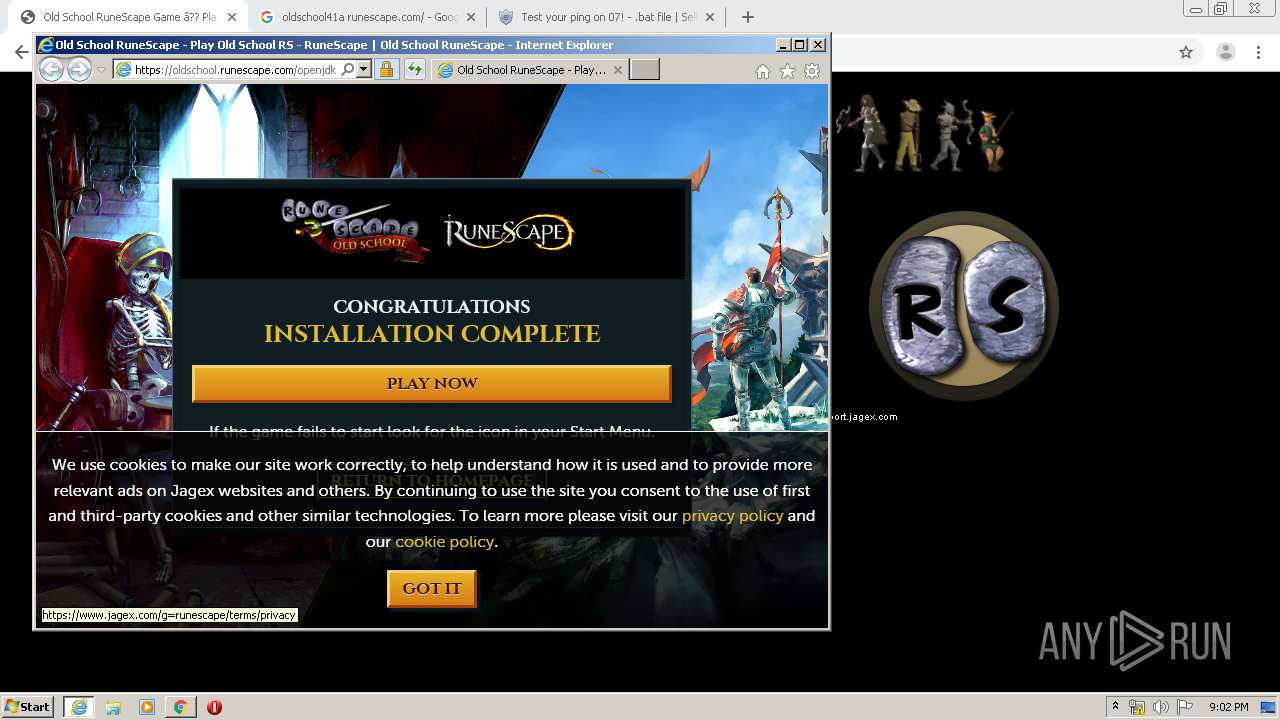The height and width of the screenshot is (720, 1280).
Task: Switch to Old School RuneScape Game Chrome tab
Action: click(130, 17)
